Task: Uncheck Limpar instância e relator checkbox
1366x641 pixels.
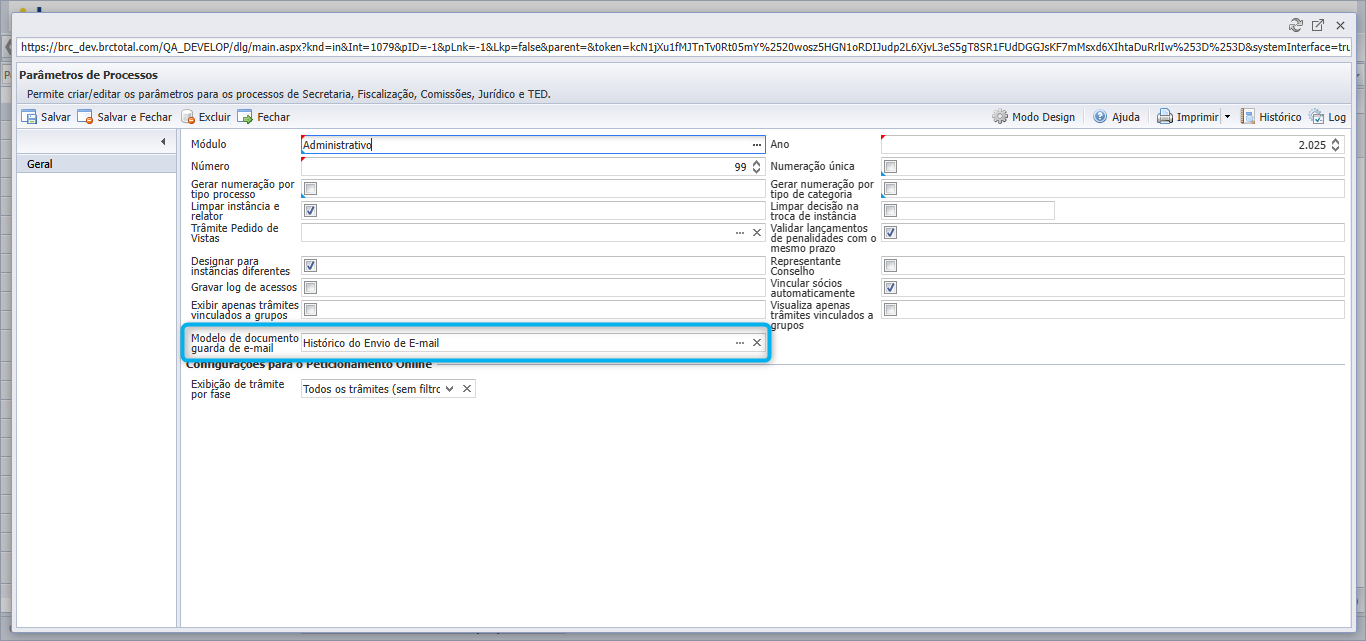Action: [x=310, y=211]
